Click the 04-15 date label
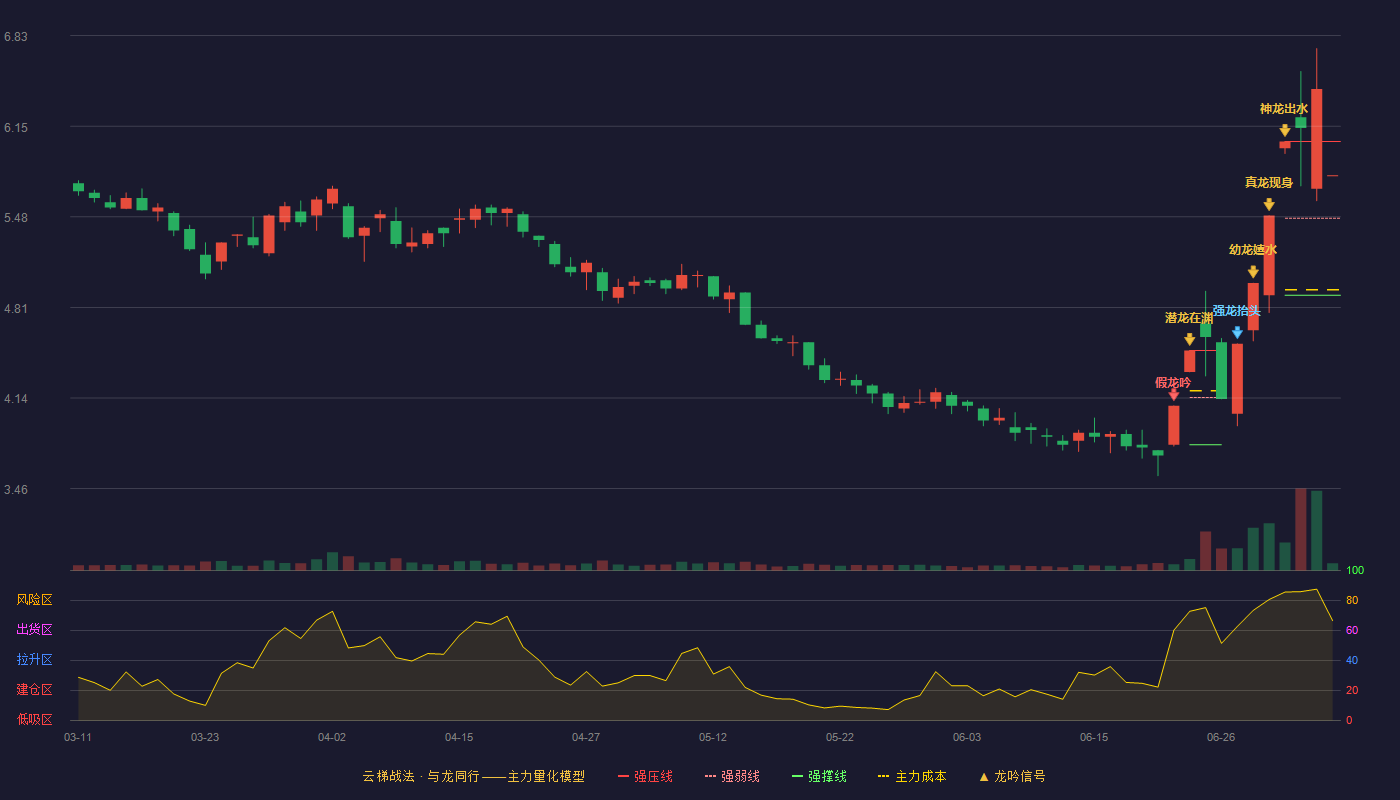 point(459,737)
